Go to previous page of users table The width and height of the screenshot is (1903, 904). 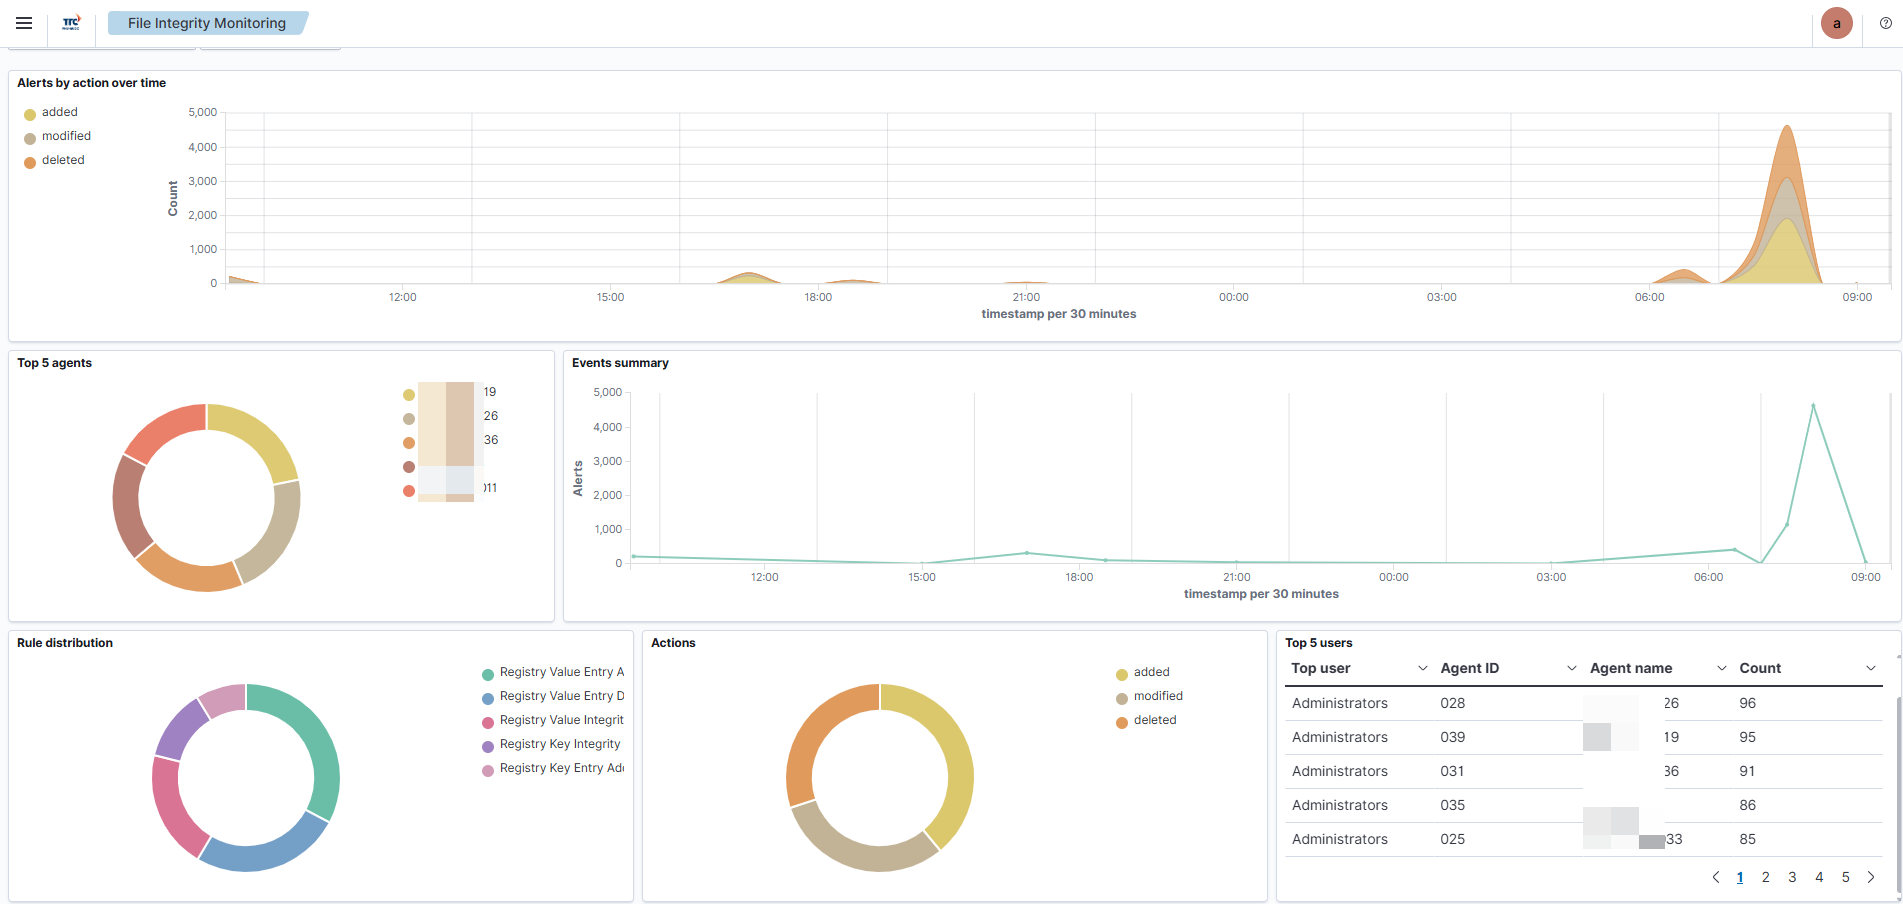point(1716,877)
